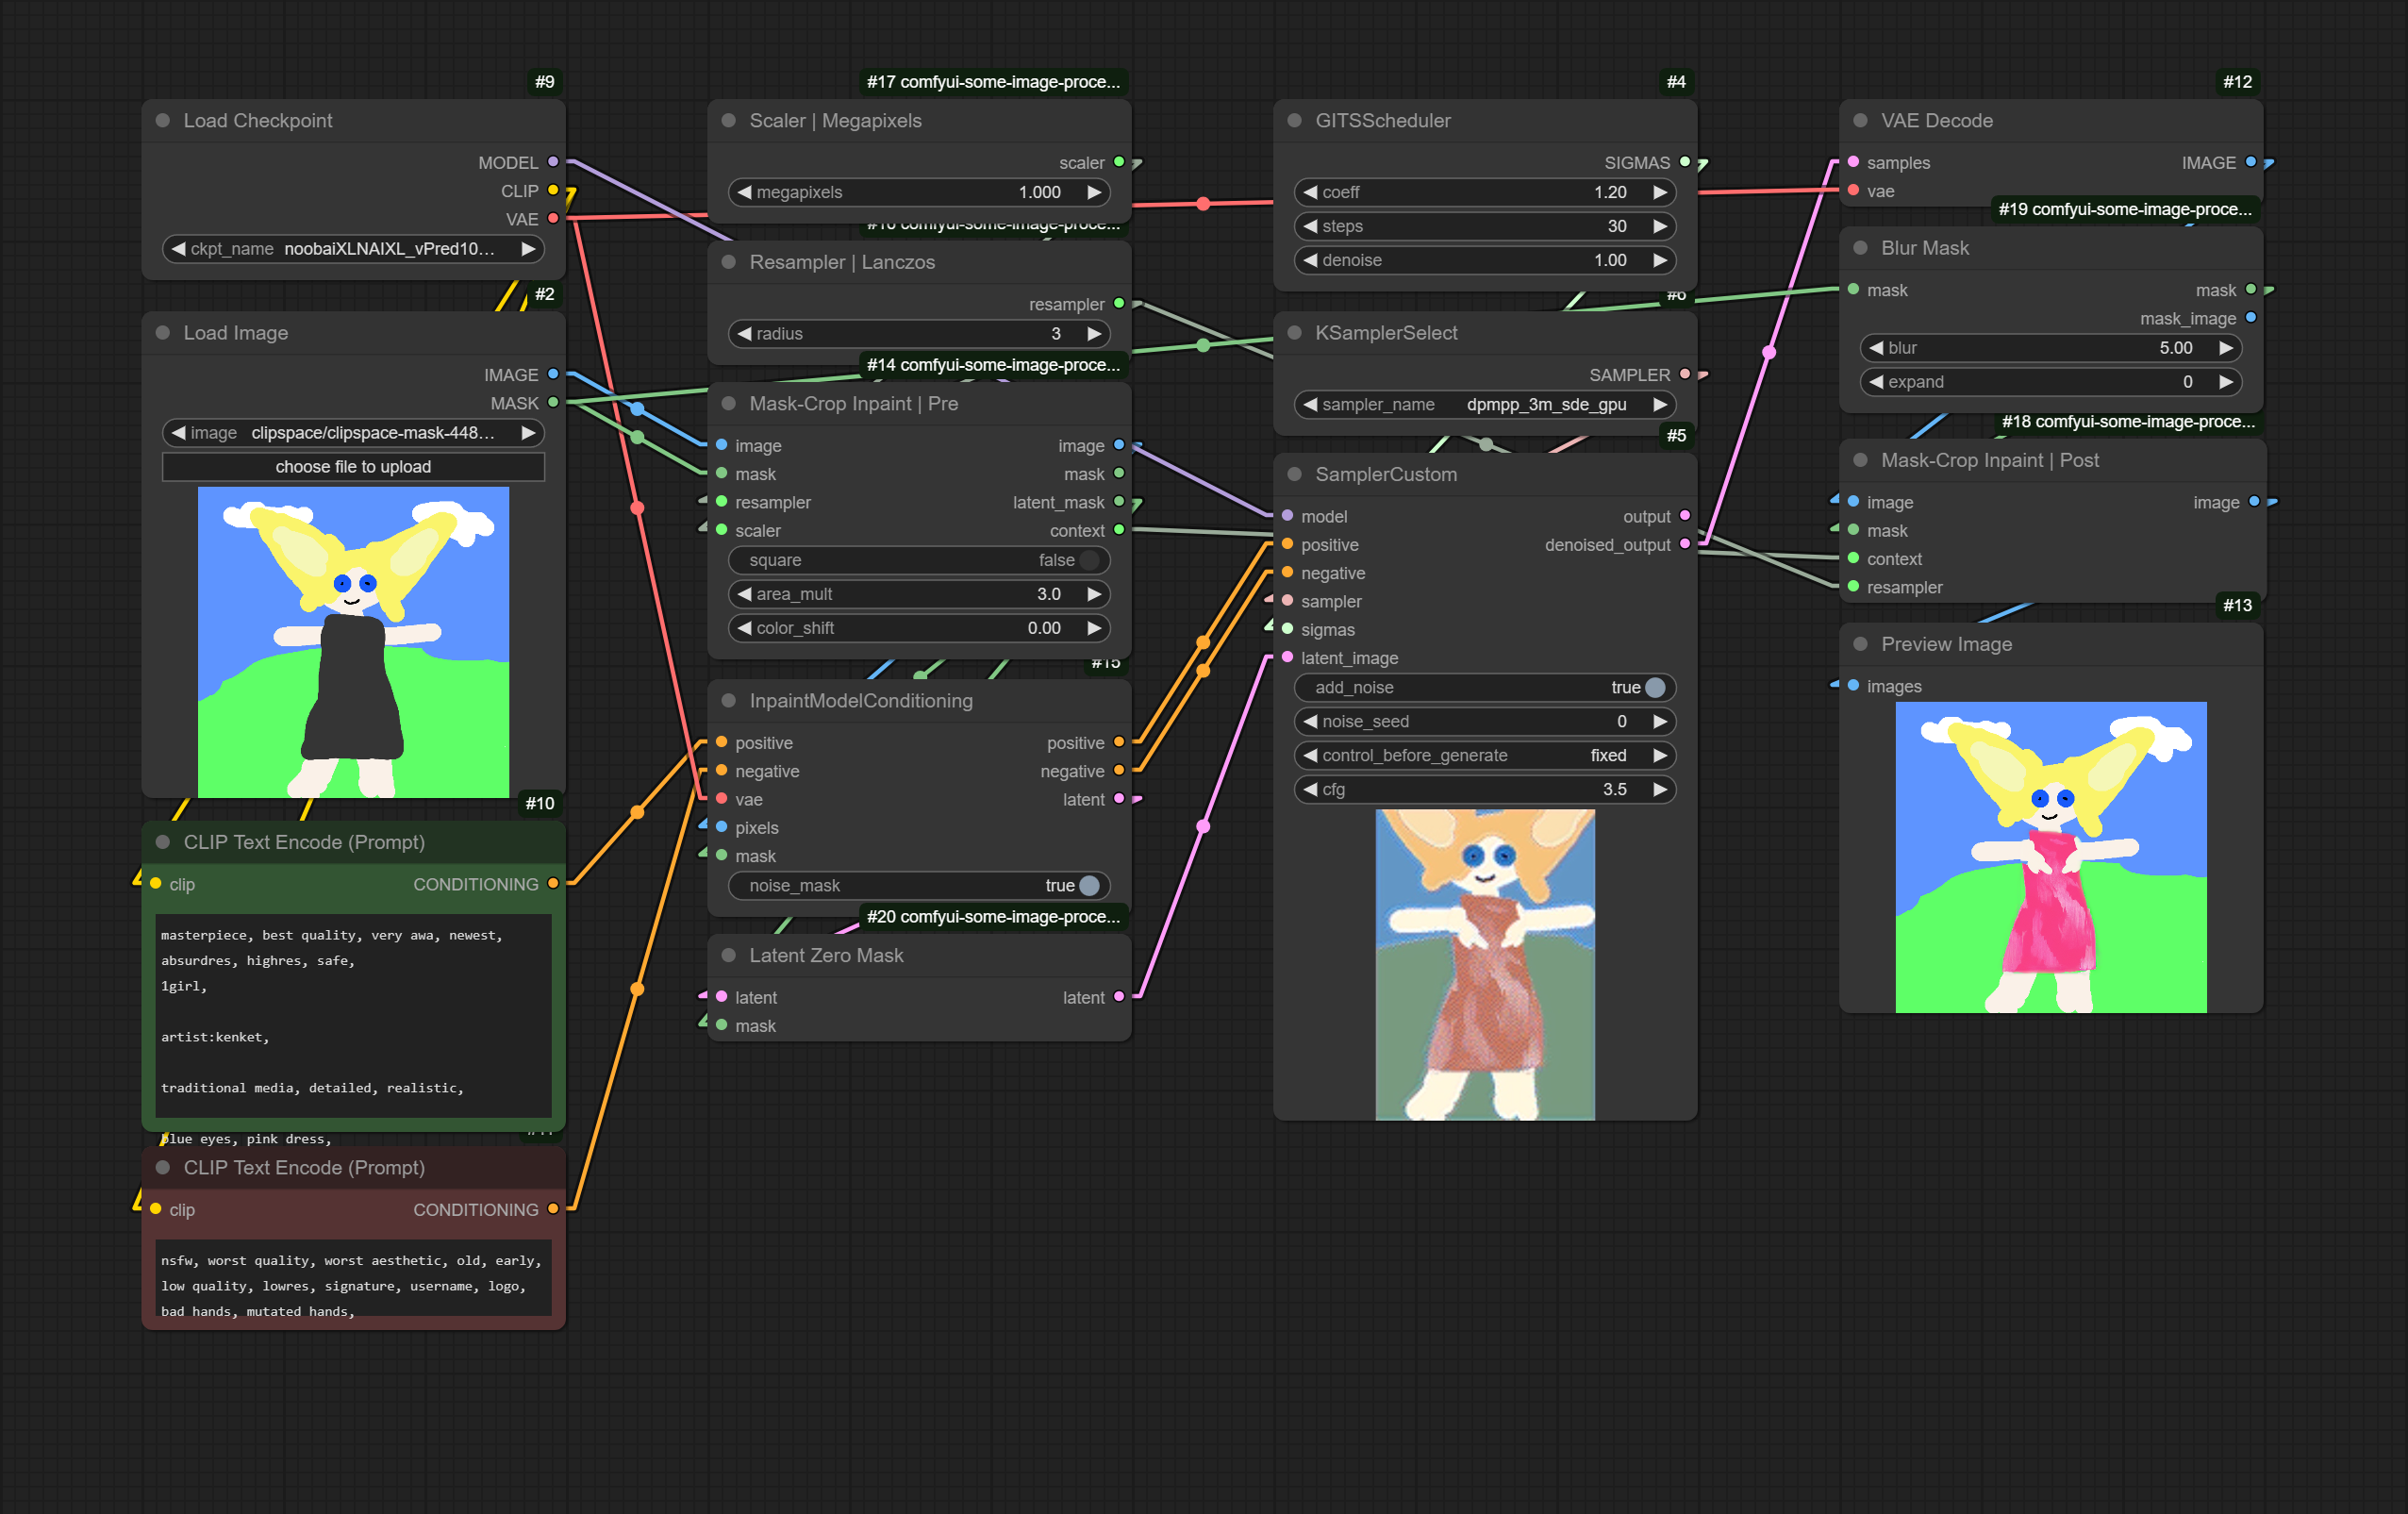This screenshot has width=2408, height=1514.
Task: Collapse the positive CLIP Text Encode node dot
Action: click(163, 842)
